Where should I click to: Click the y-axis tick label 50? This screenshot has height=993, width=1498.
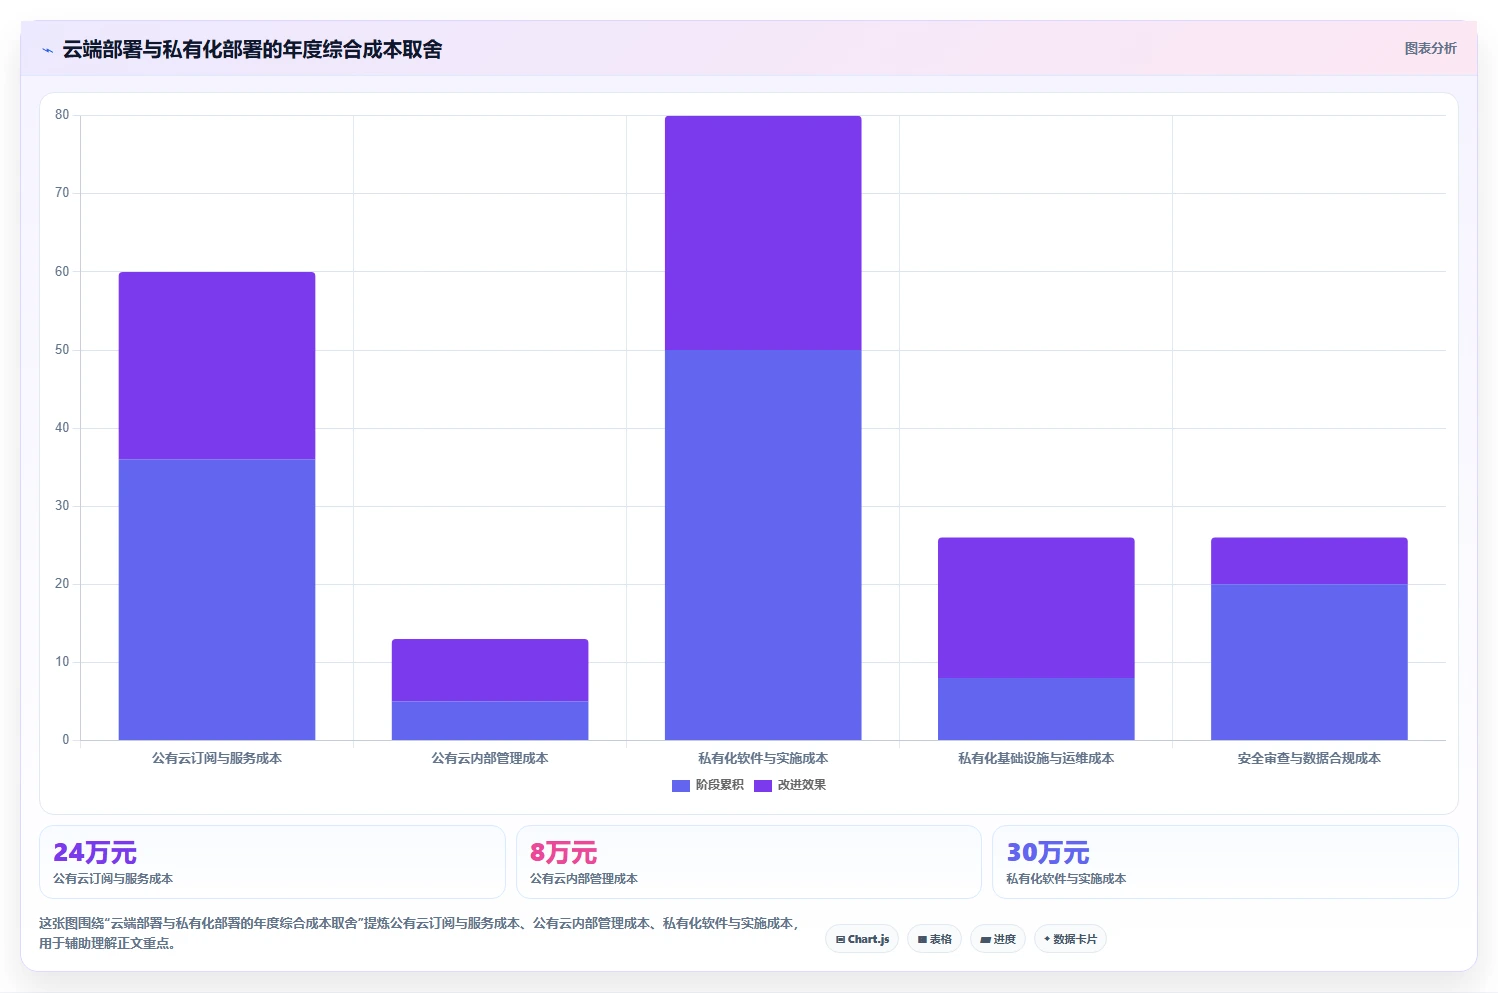point(62,350)
